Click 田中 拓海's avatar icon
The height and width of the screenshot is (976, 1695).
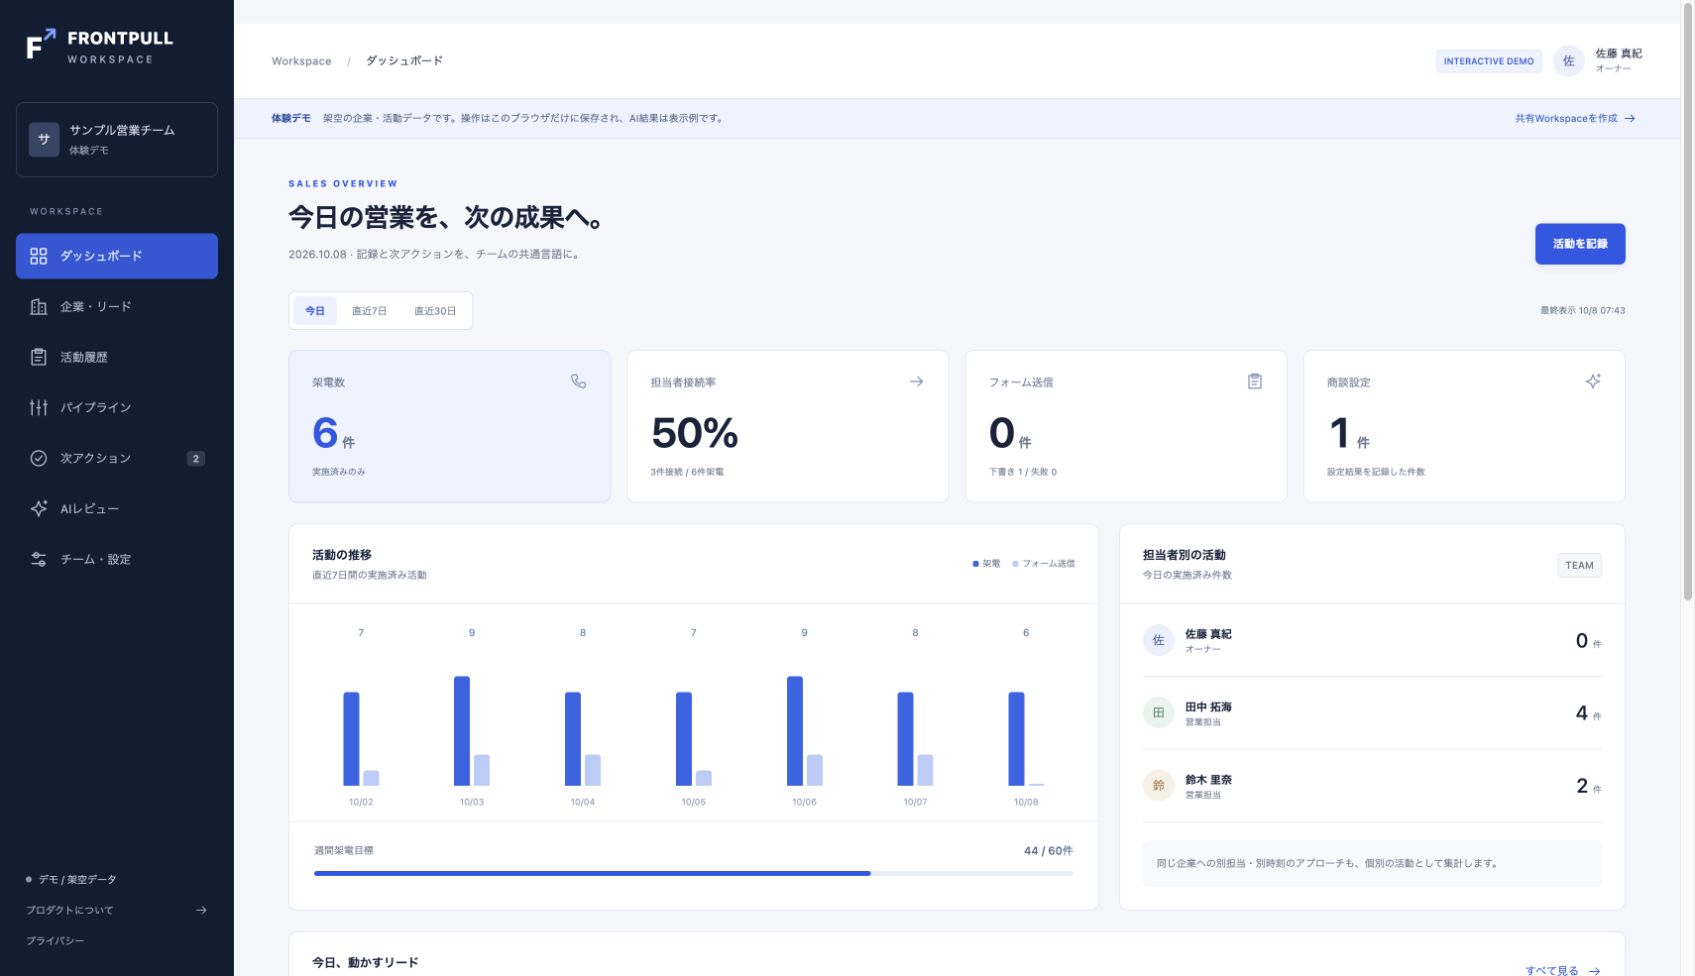pyautogui.click(x=1158, y=713)
